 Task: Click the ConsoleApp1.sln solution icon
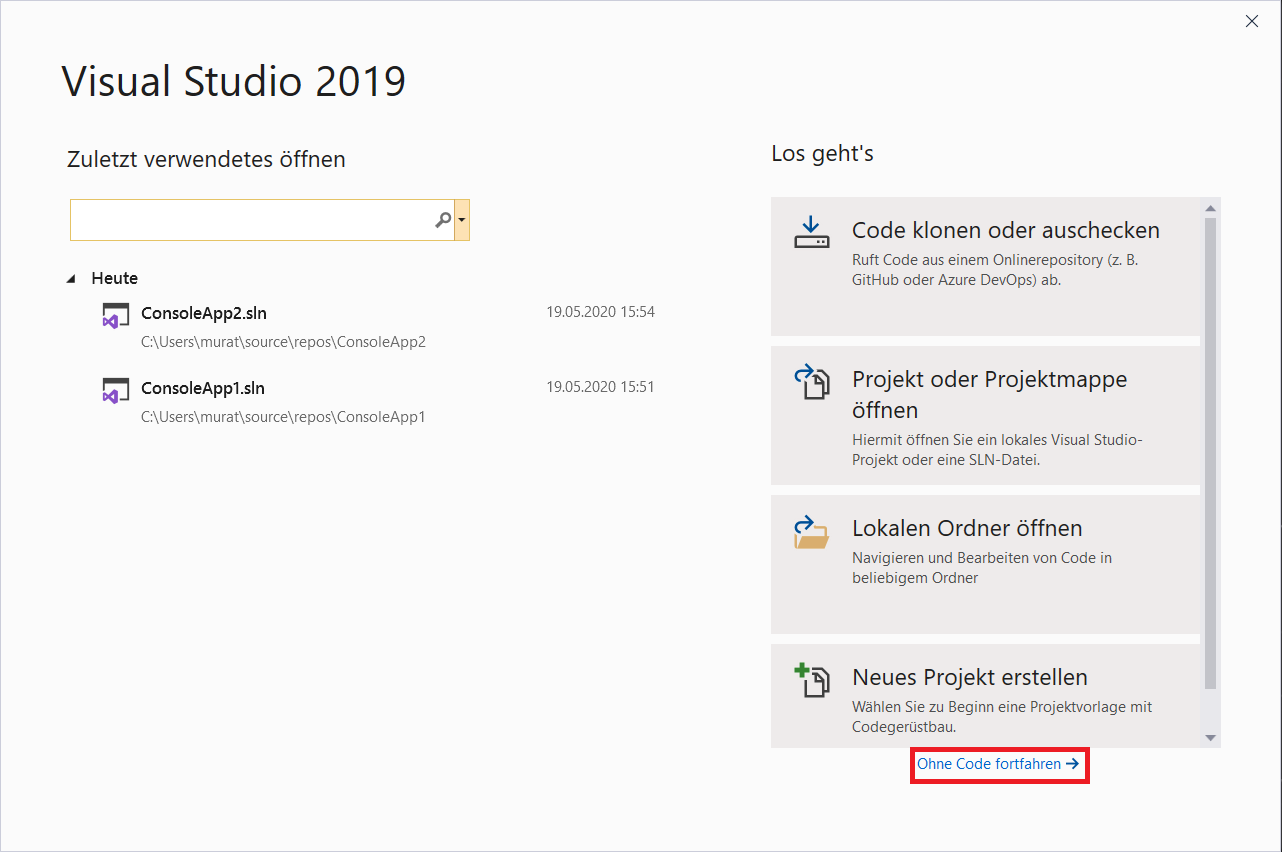(114, 390)
